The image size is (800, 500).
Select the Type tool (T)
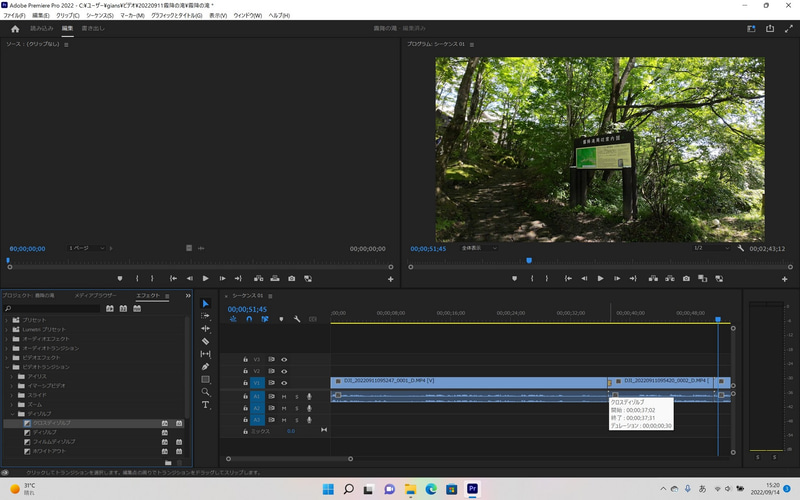tap(206, 405)
